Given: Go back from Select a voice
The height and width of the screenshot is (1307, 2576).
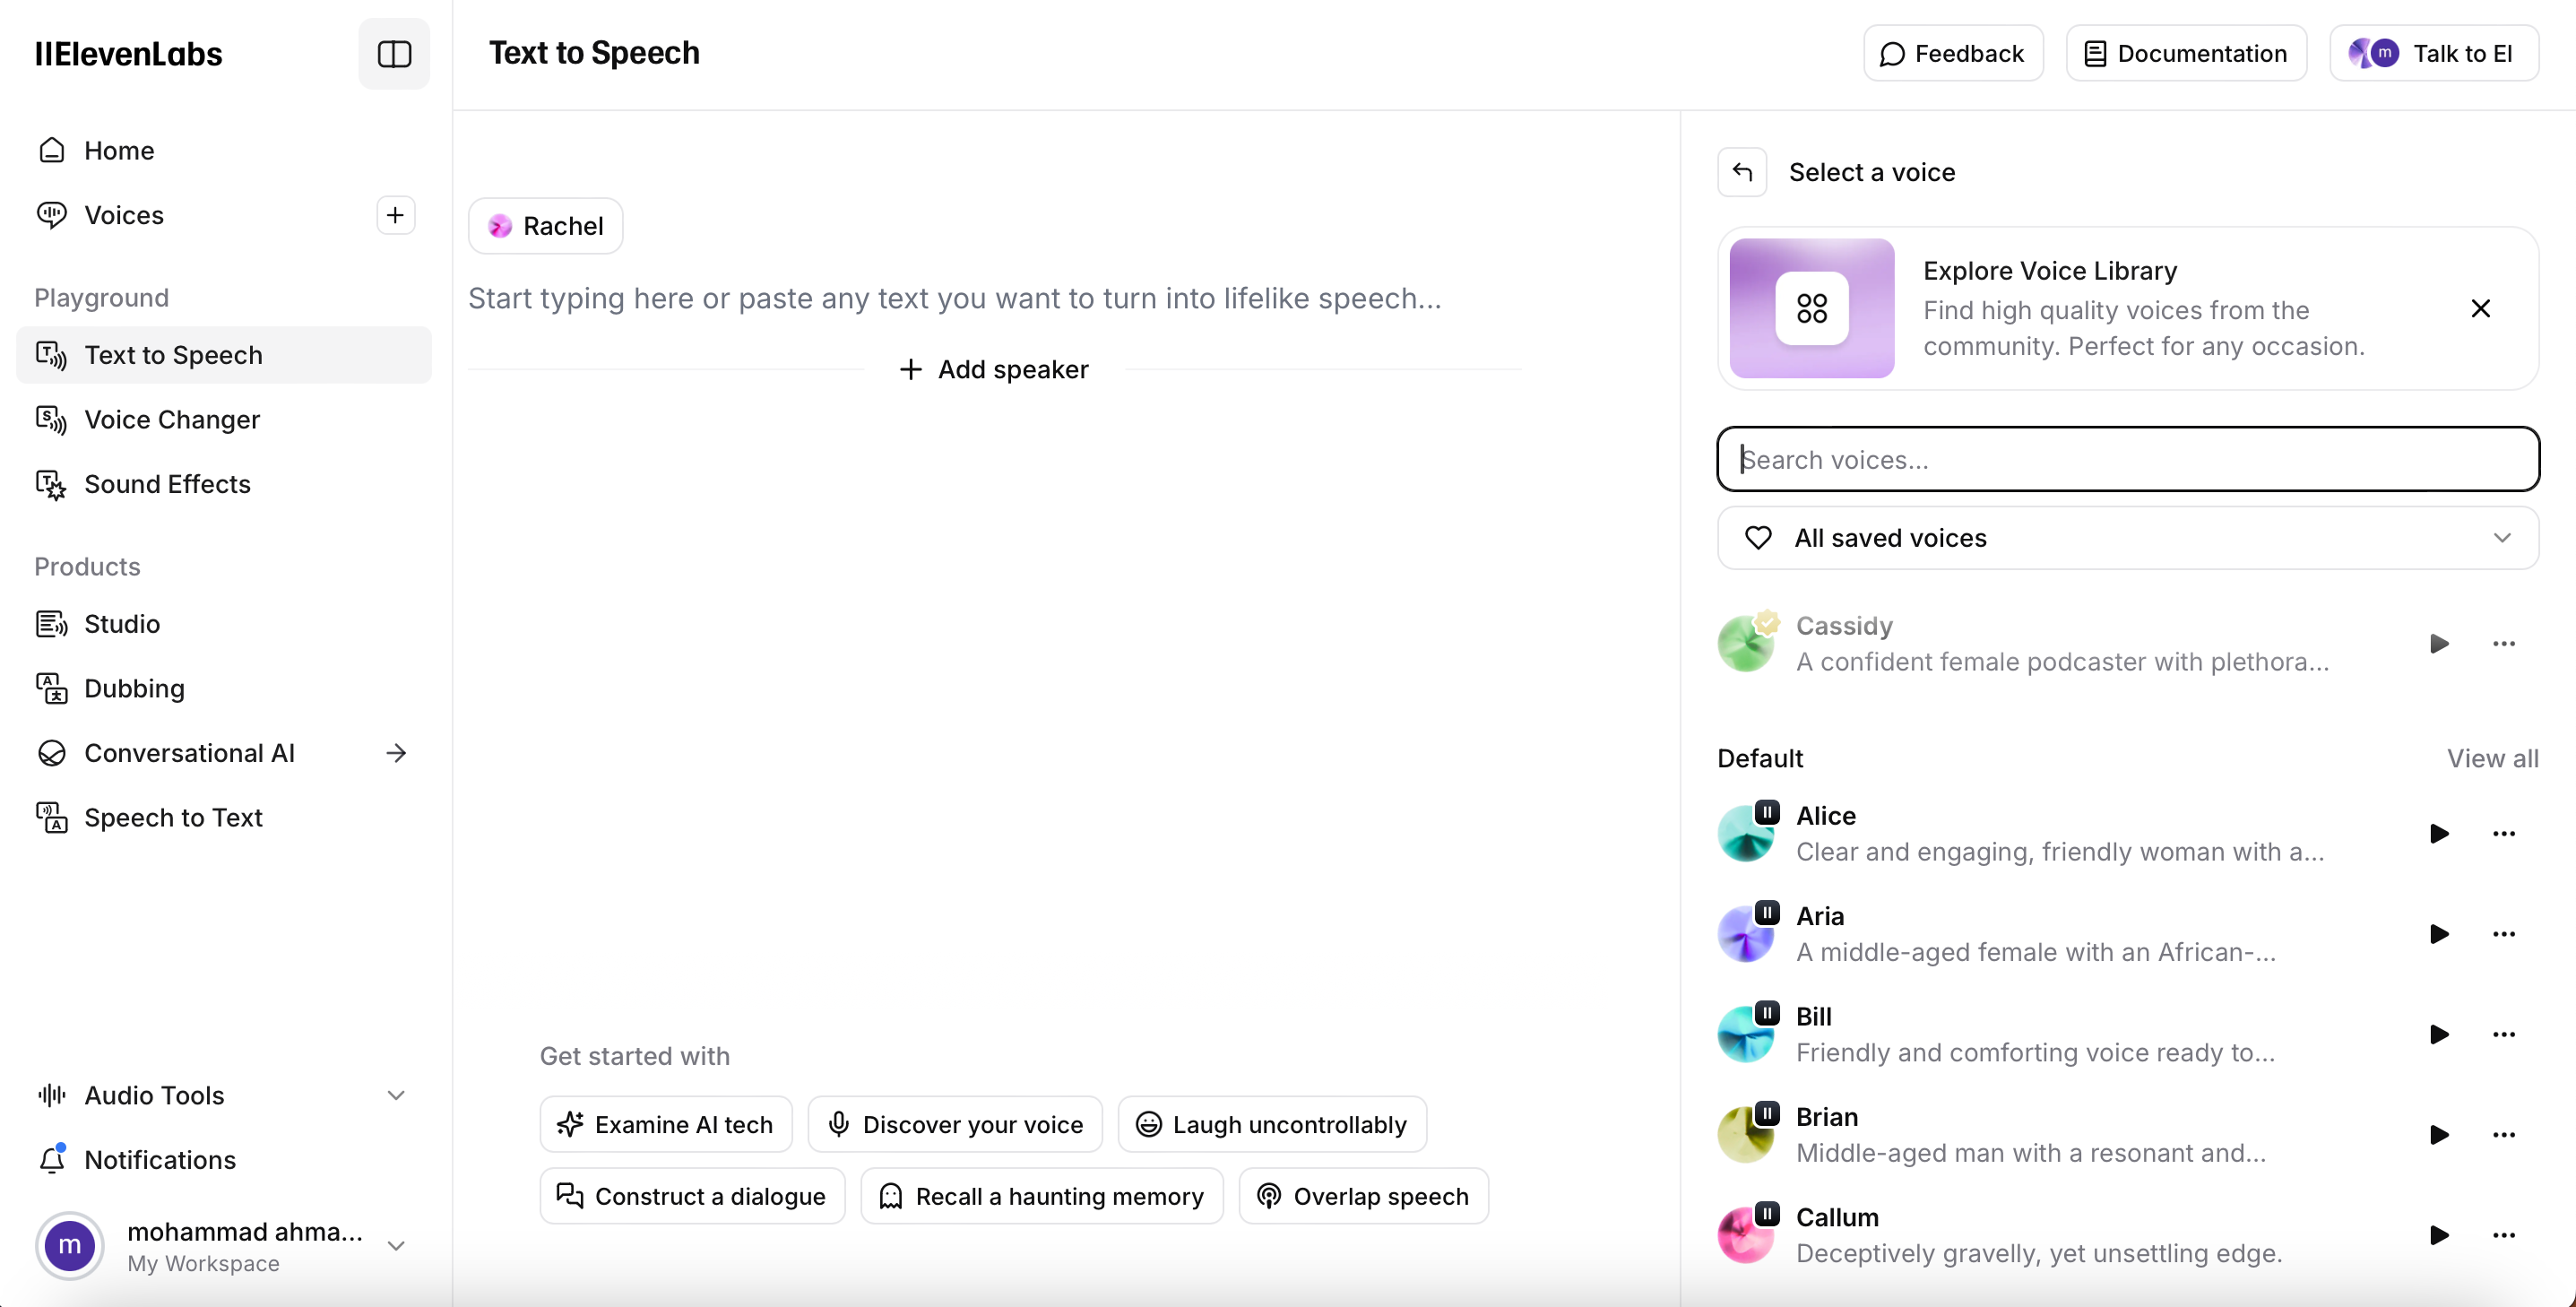Looking at the screenshot, I should click(x=1742, y=172).
